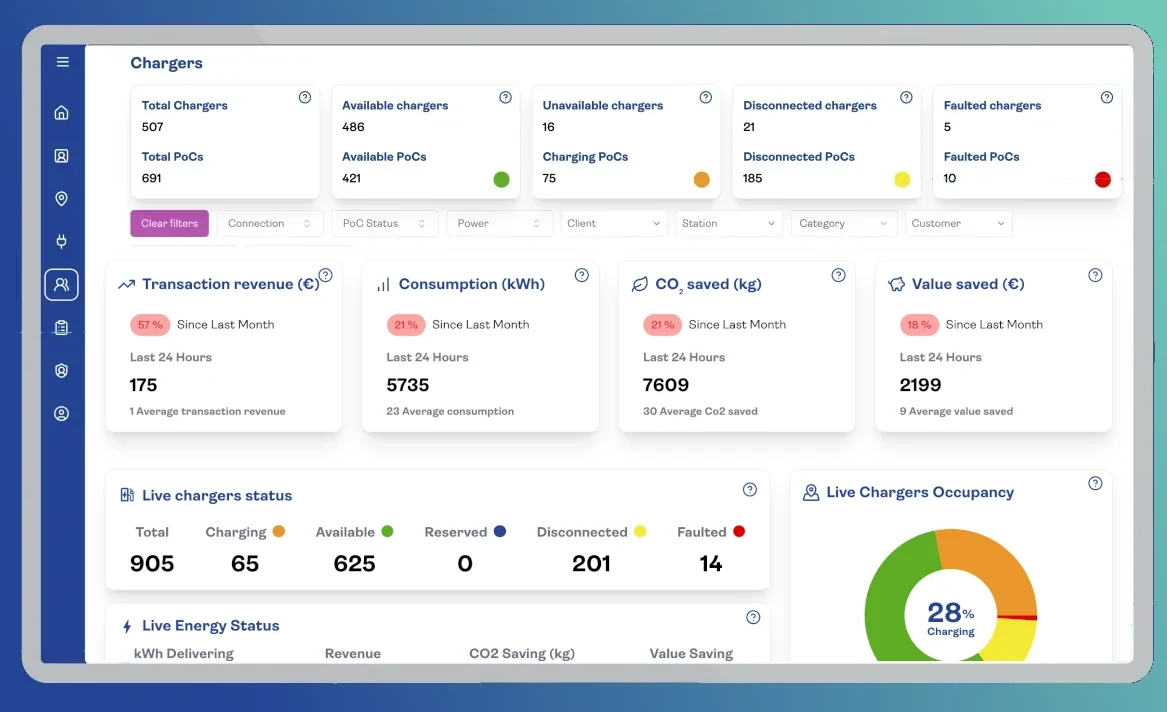Expand the Category filter dropdown
The image size is (1167, 712).
(843, 224)
